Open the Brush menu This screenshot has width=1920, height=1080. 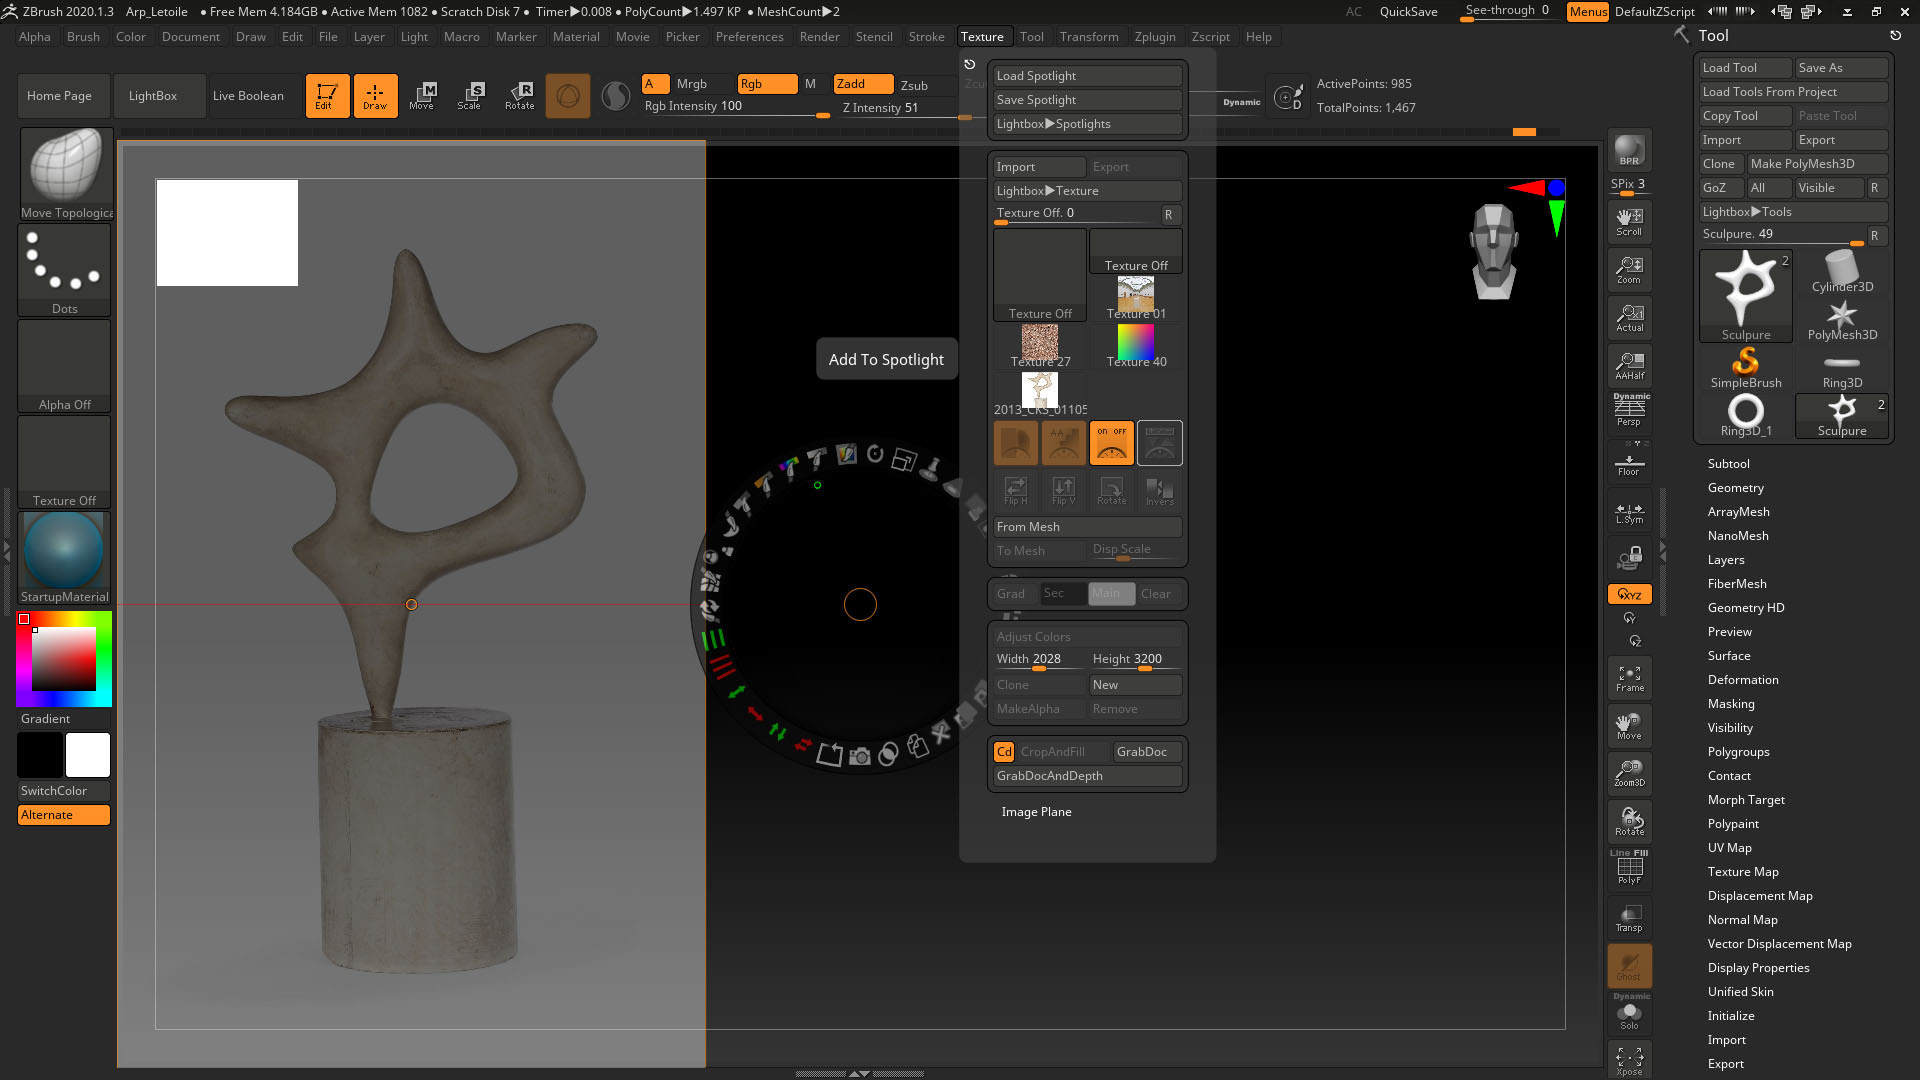click(x=83, y=36)
